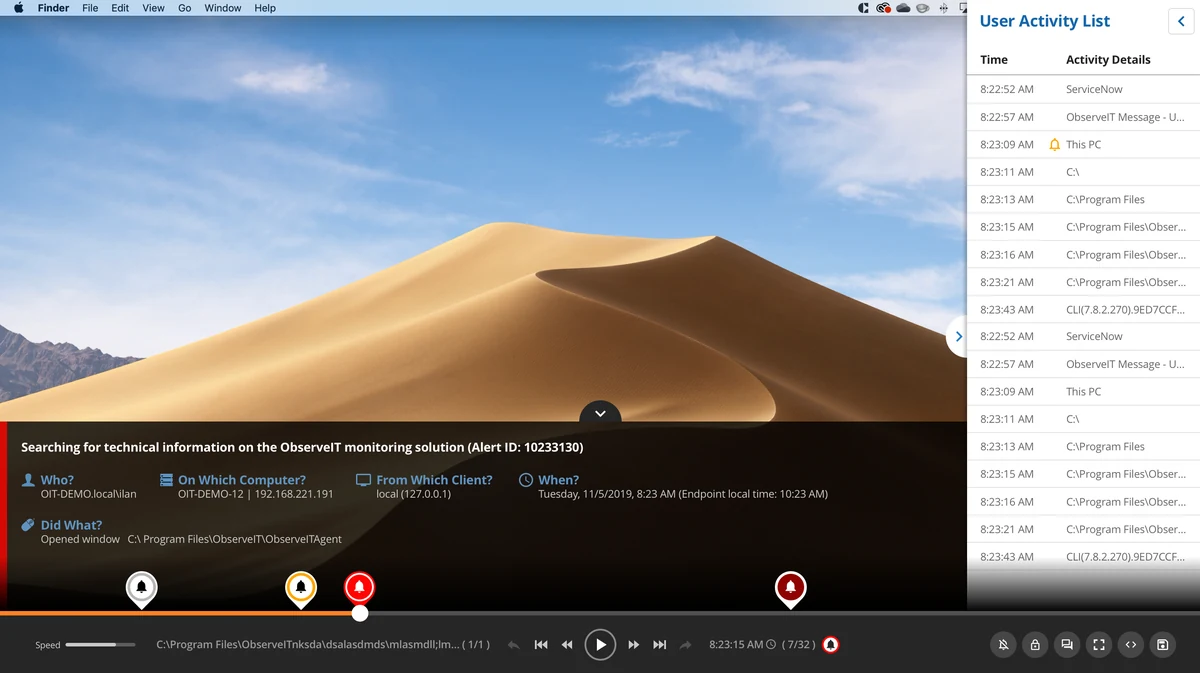Click the Tuesday, 11/5/2019 date text
Viewport: 1200px width, 673px height.
683,494
